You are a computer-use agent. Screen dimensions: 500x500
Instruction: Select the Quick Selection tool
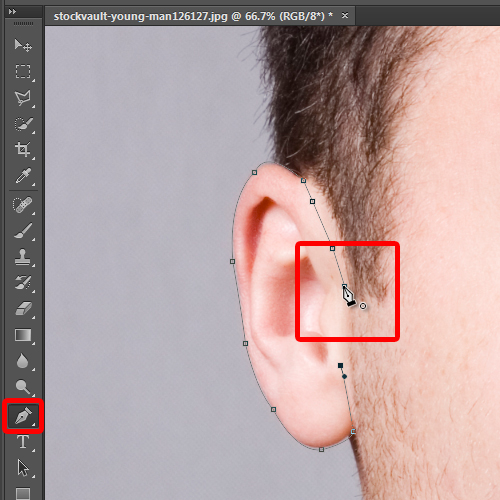pyautogui.click(x=23, y=124)
